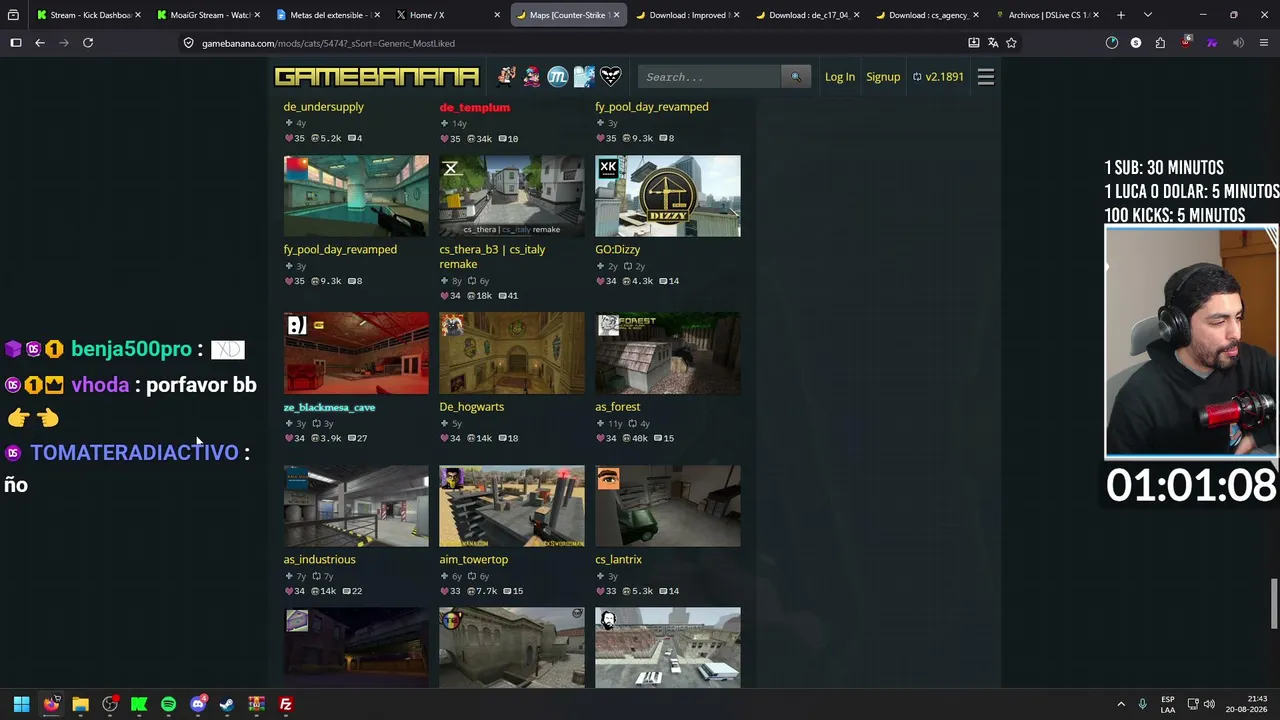Switch to the Download : cs_agency tab
This screenshot has height=720, width=1280.
click(x=925, y=15)
